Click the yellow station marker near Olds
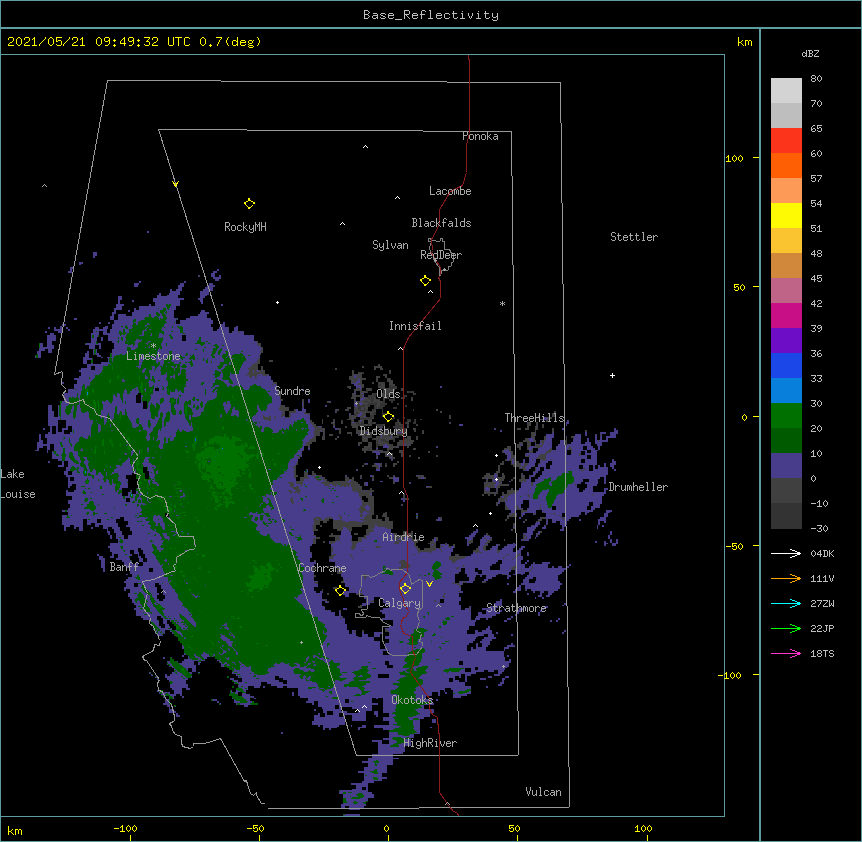 point(388,417)
